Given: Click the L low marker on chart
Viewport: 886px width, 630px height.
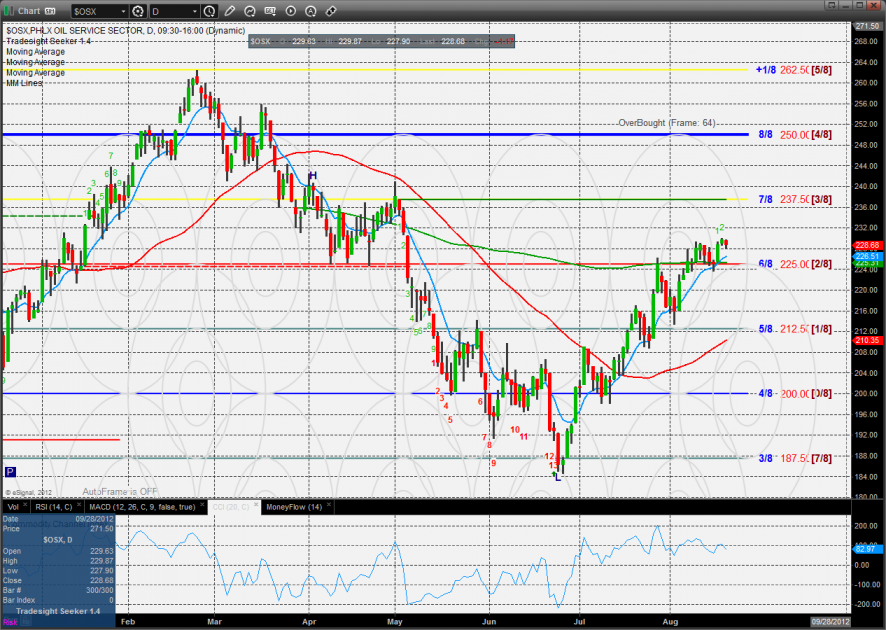Looking at the screenshot, I should 558,477.
